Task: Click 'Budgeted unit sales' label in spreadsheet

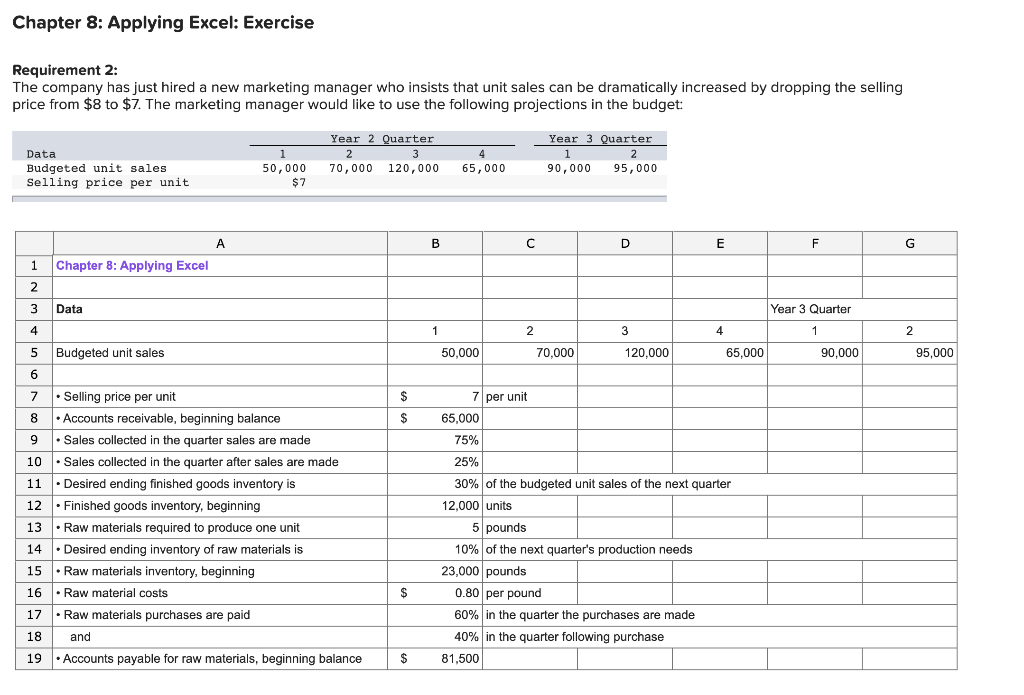Action: coord(110,353)
